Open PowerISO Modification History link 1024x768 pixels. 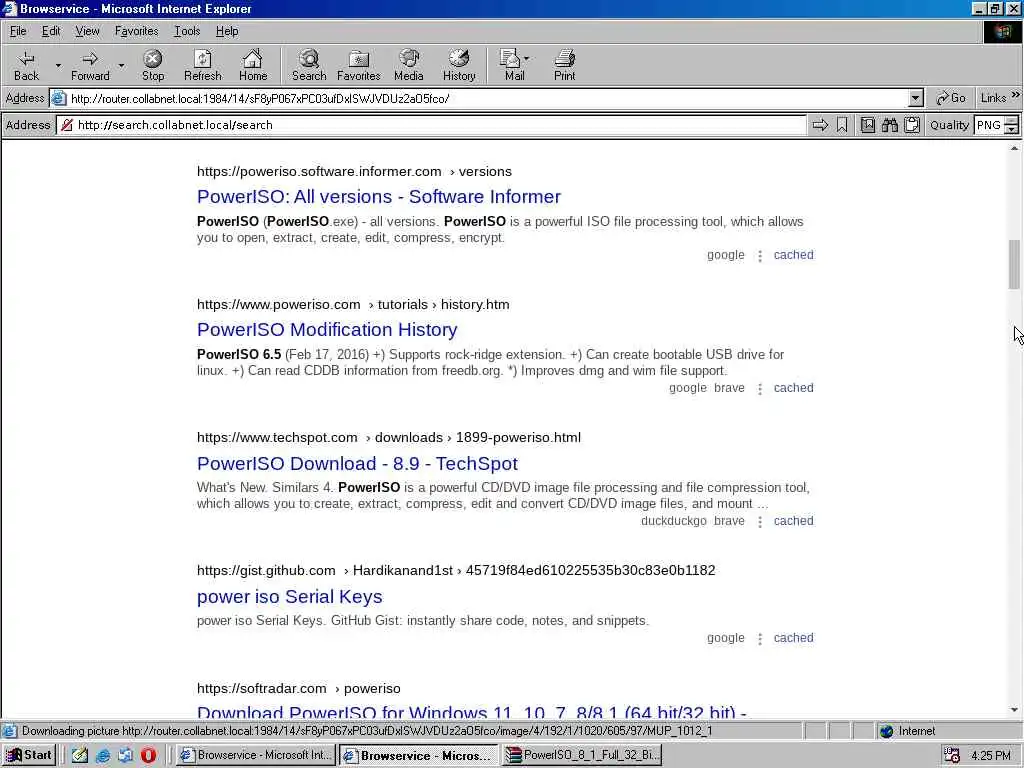pos(327,330)
